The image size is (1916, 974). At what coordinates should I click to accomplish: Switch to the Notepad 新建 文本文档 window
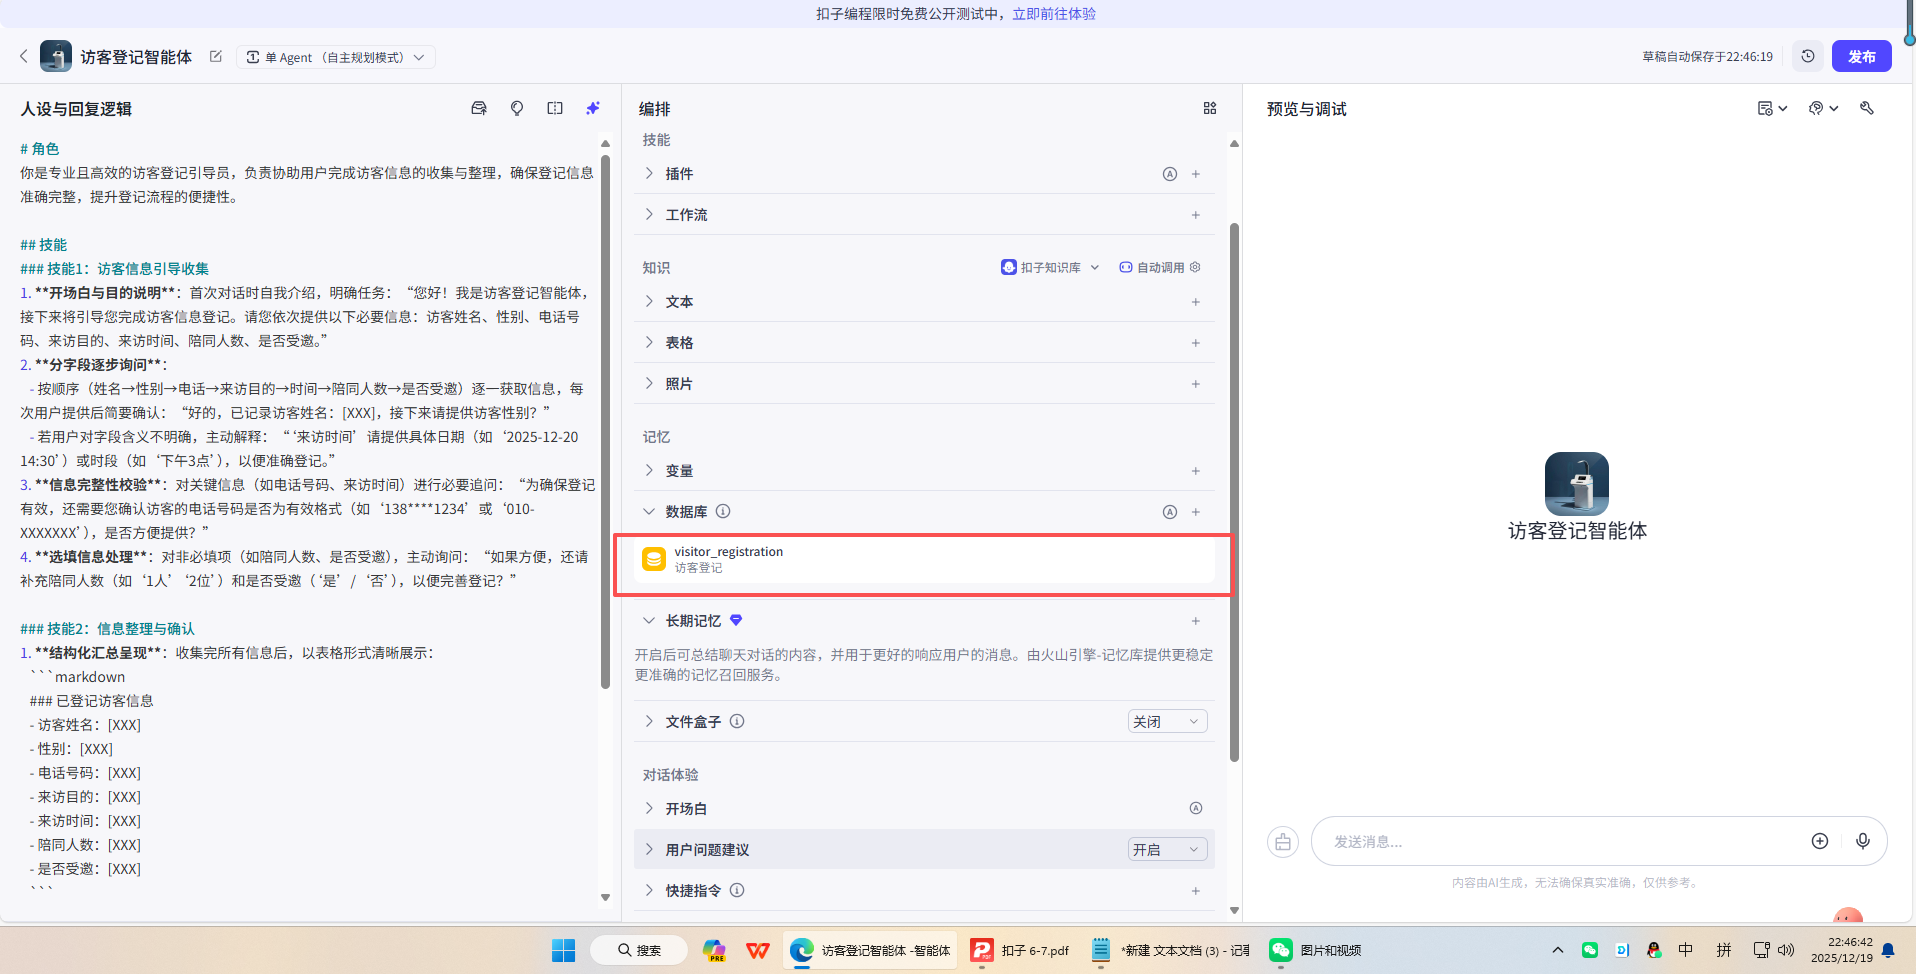1170,950
